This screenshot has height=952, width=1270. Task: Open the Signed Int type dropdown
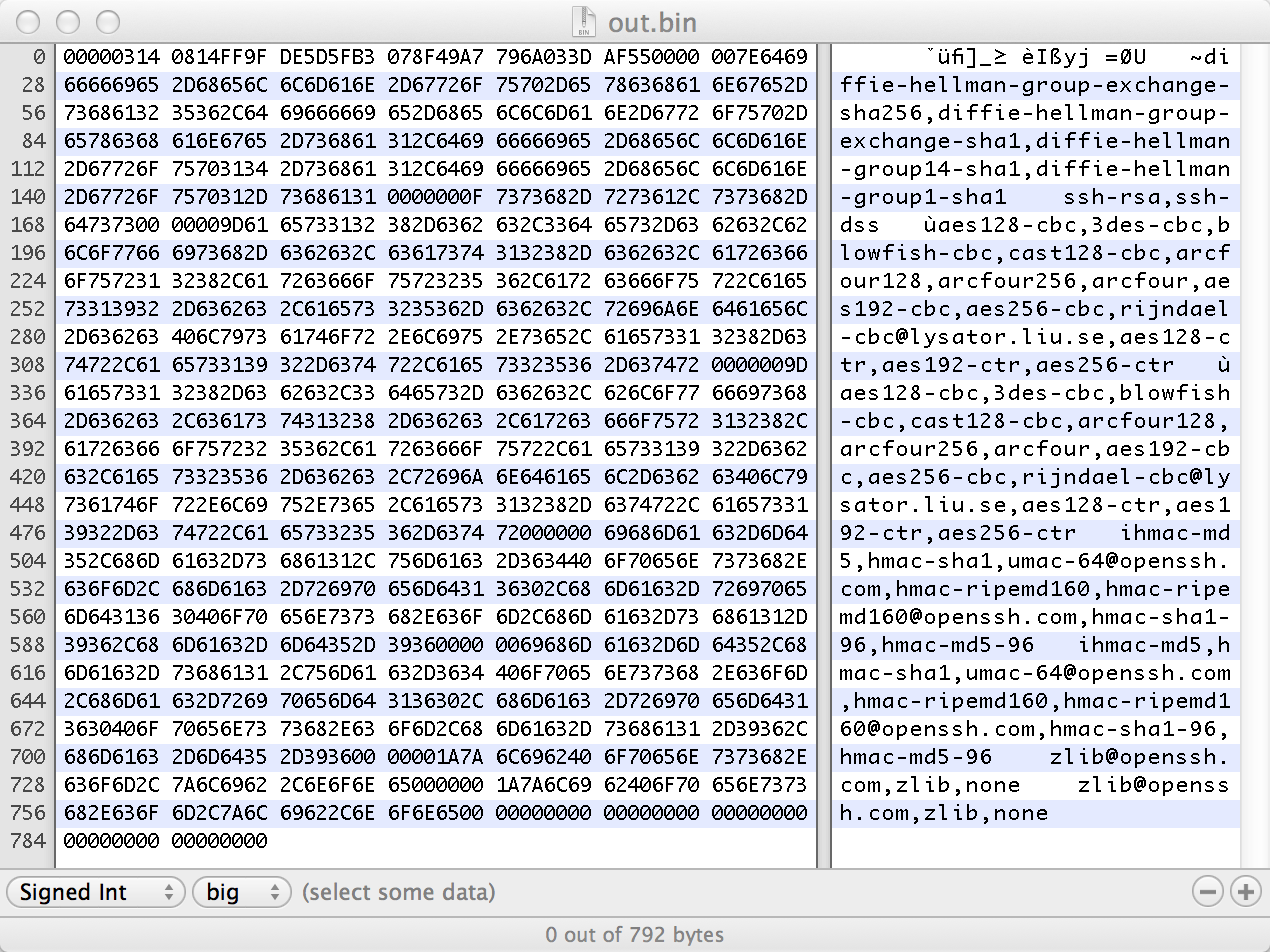(x=96, y=892)
